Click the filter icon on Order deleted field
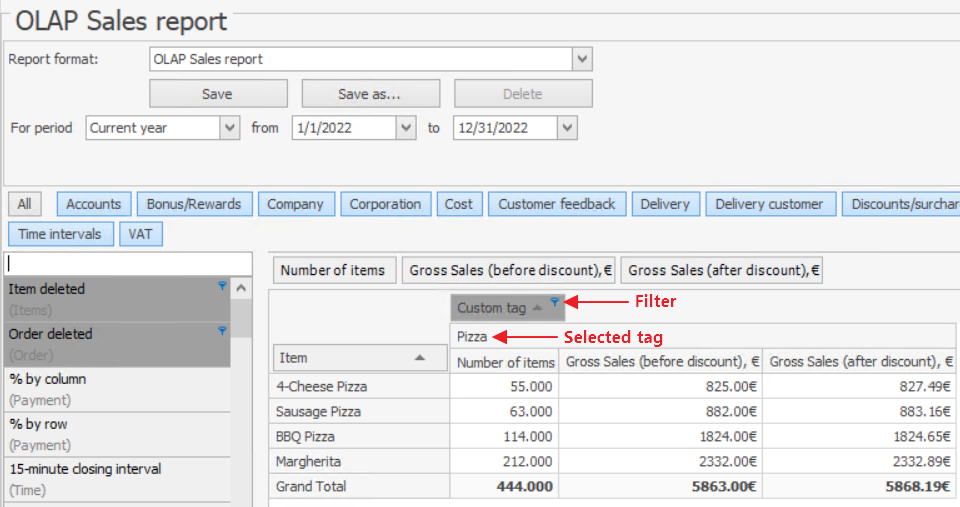 click(222, 331)
